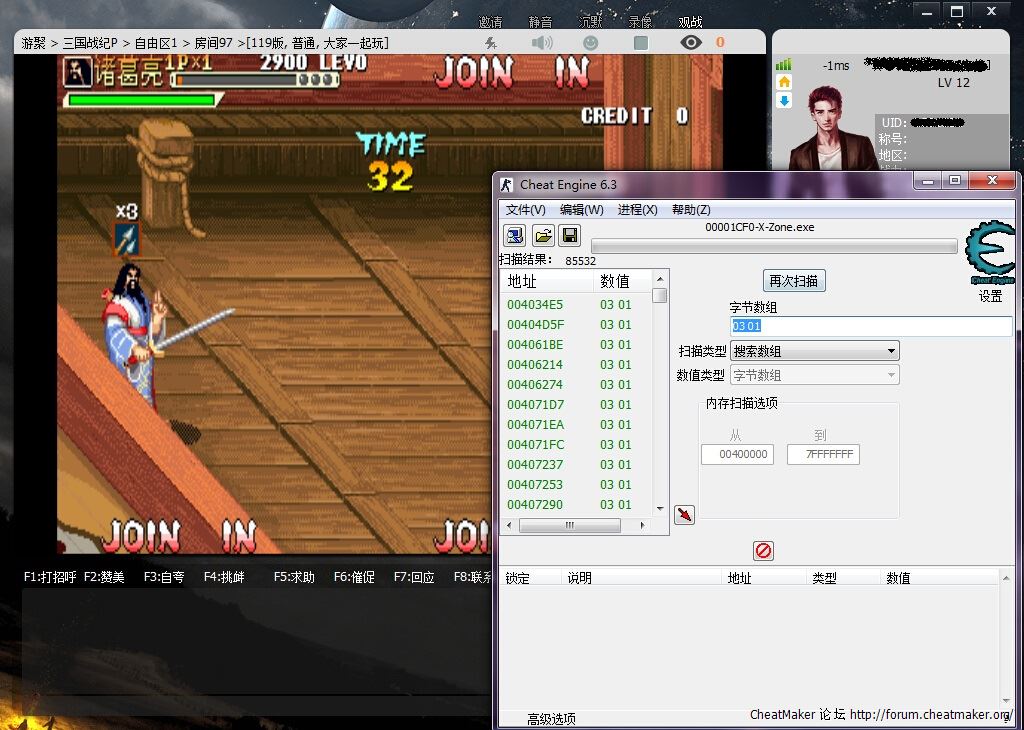This screenshot has height=730, width=1024.
Task: Click the 字节数组 value input field
Action: (870, 327)
